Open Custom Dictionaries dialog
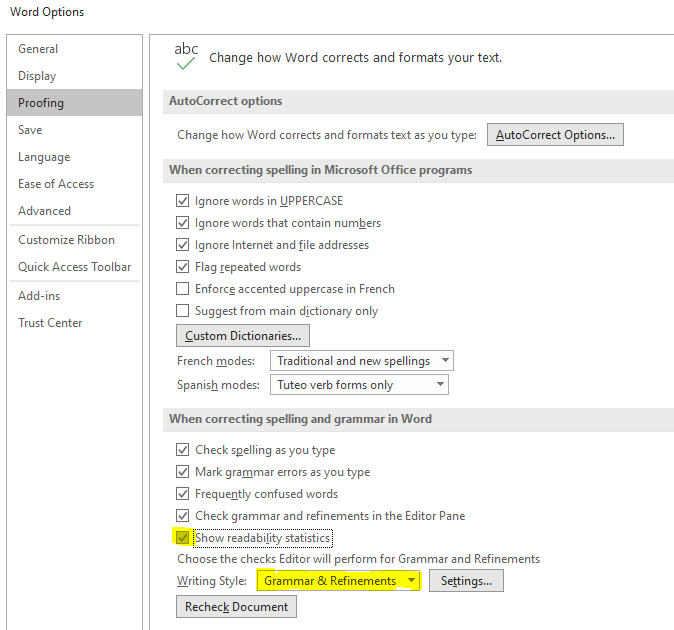Screen dimensions: 674x630 243,336
